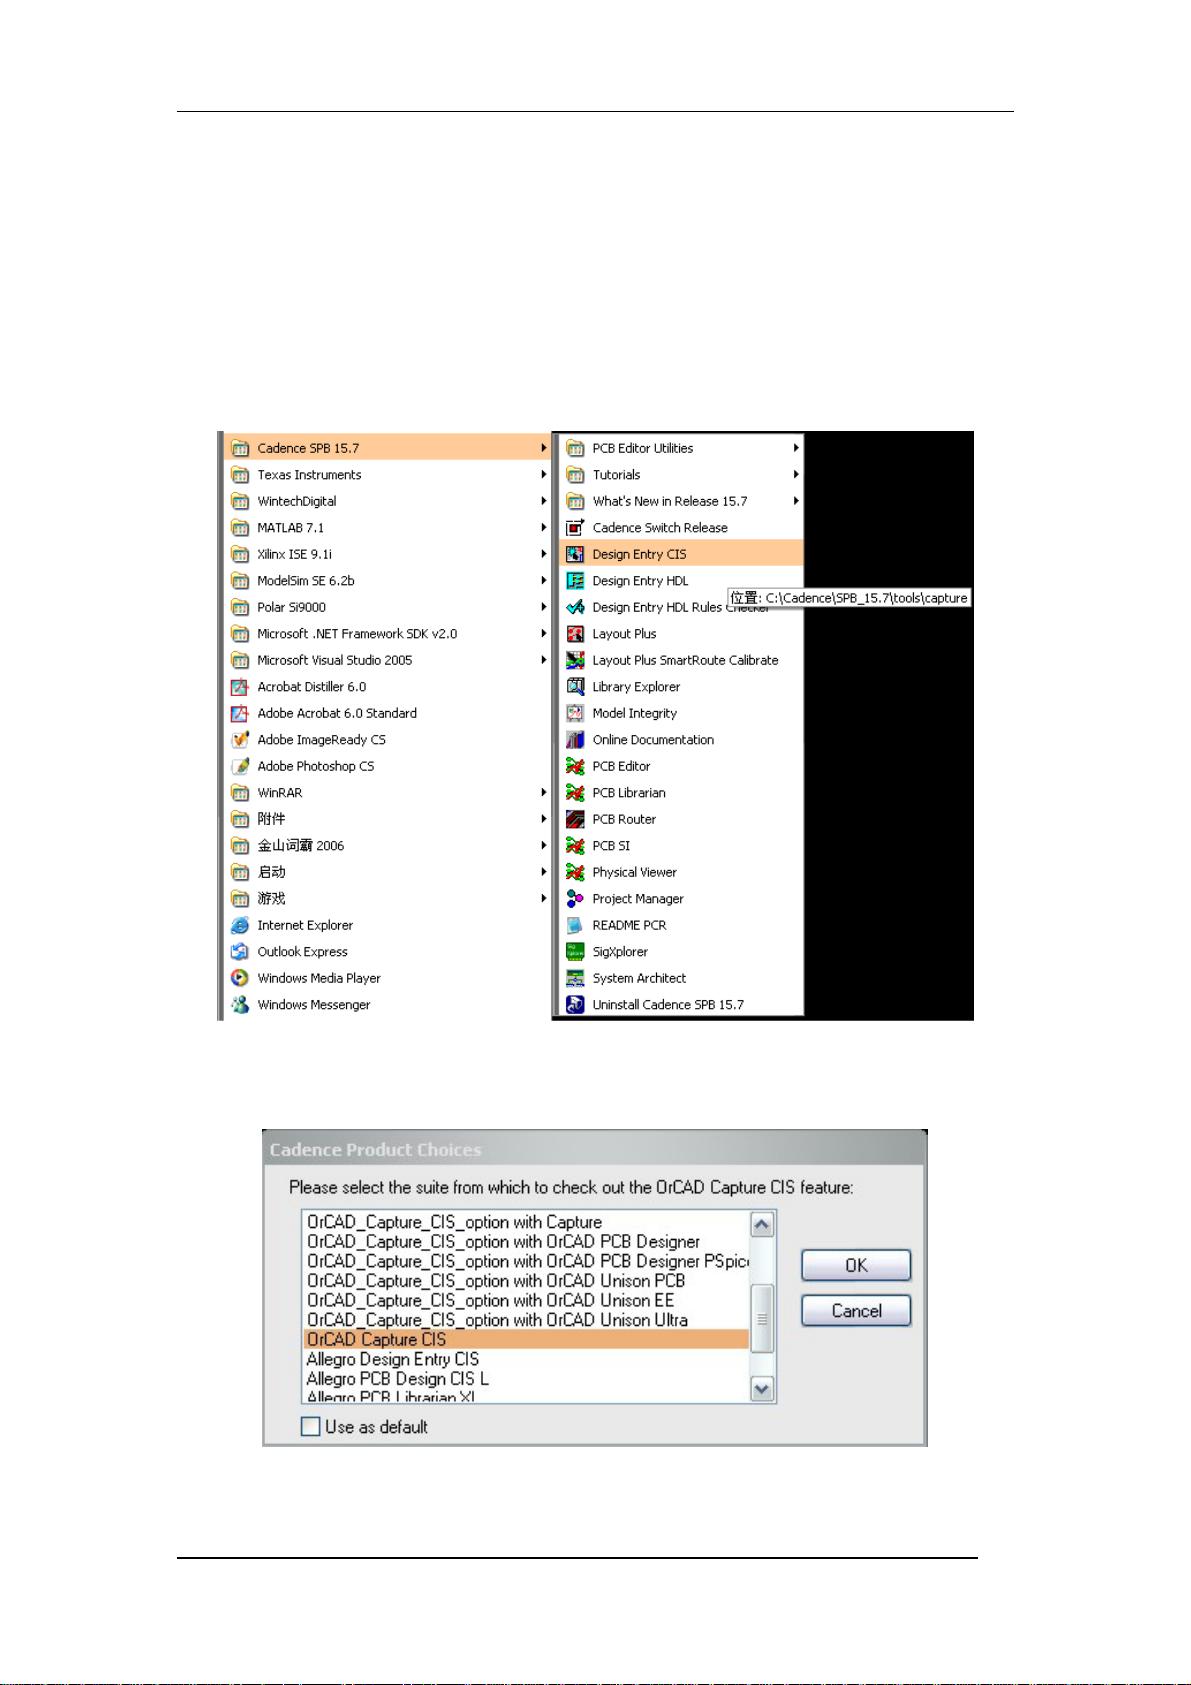
Task: Launch Design Entry HDL icon
Action: point(575,581)
